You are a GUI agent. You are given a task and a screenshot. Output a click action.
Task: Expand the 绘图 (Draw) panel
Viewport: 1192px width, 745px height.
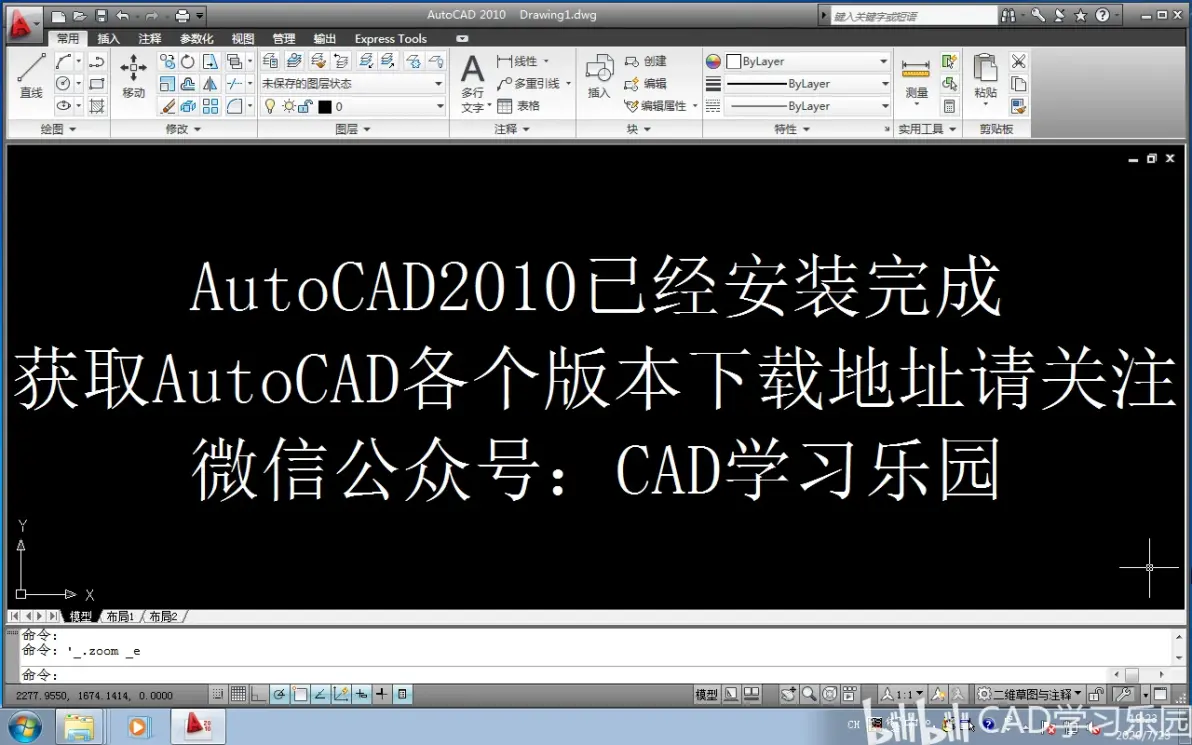point(59,129)
